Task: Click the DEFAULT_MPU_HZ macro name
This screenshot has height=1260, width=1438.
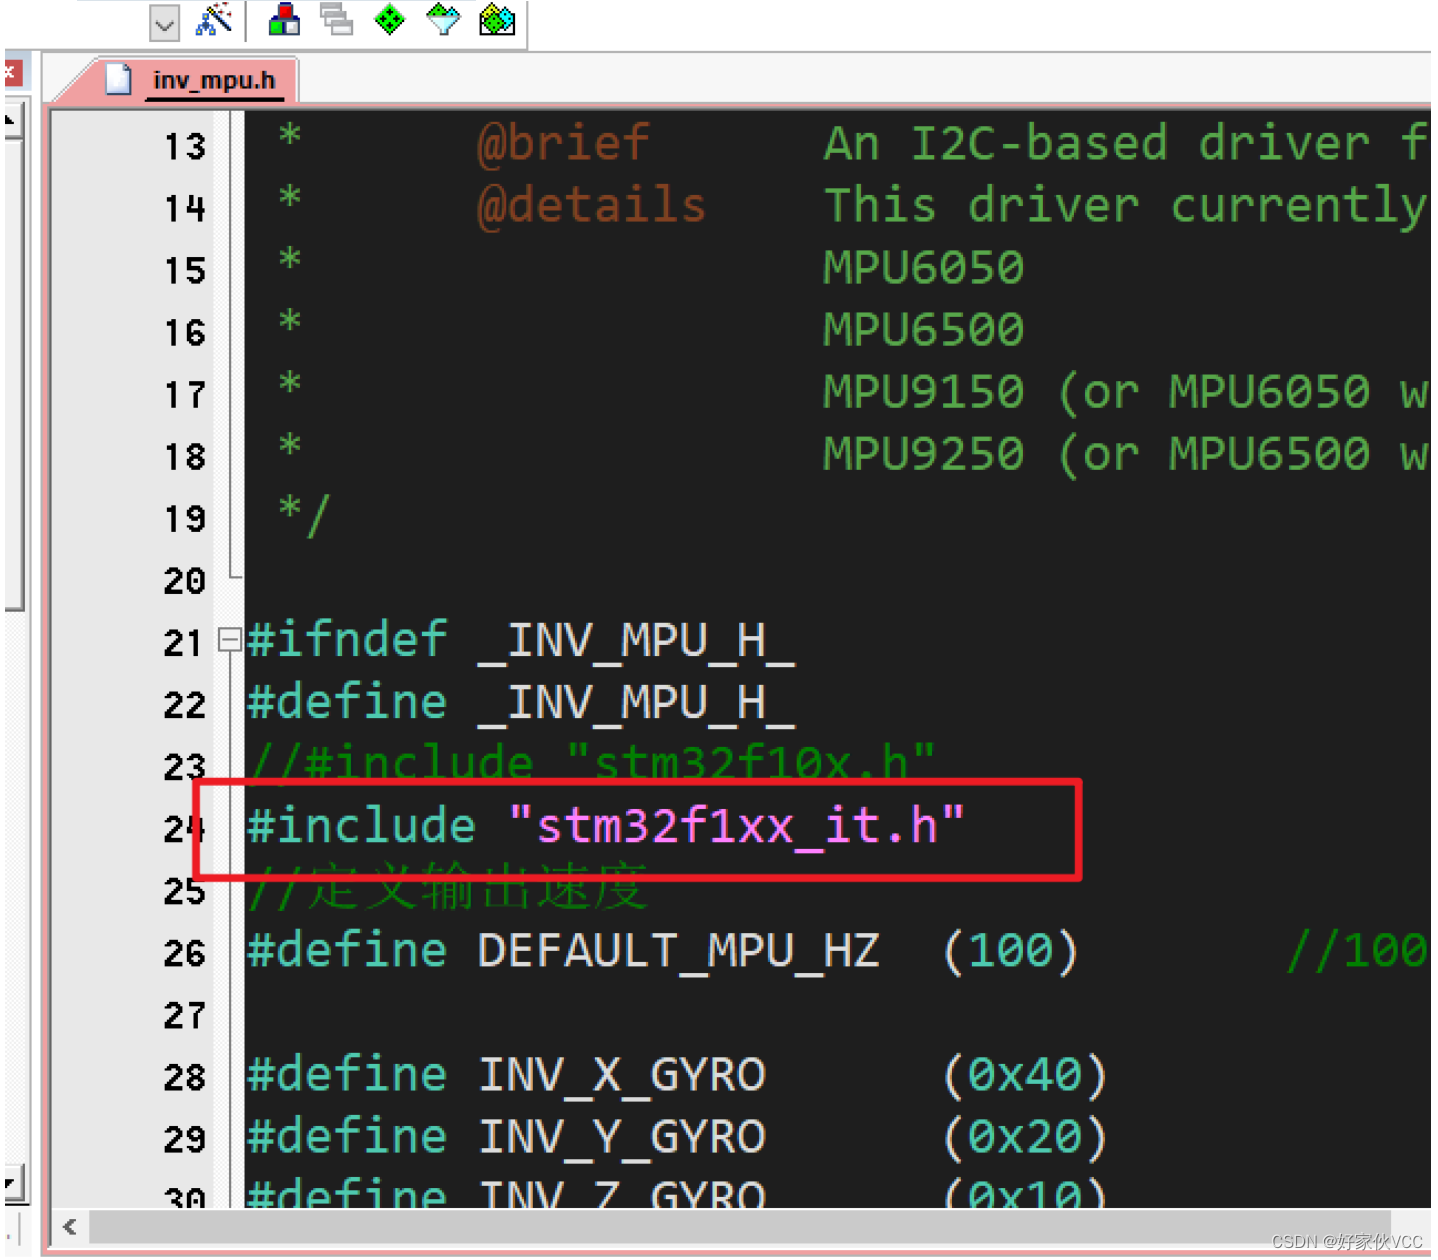Action: pyautogui.click(x=679, y=950)
